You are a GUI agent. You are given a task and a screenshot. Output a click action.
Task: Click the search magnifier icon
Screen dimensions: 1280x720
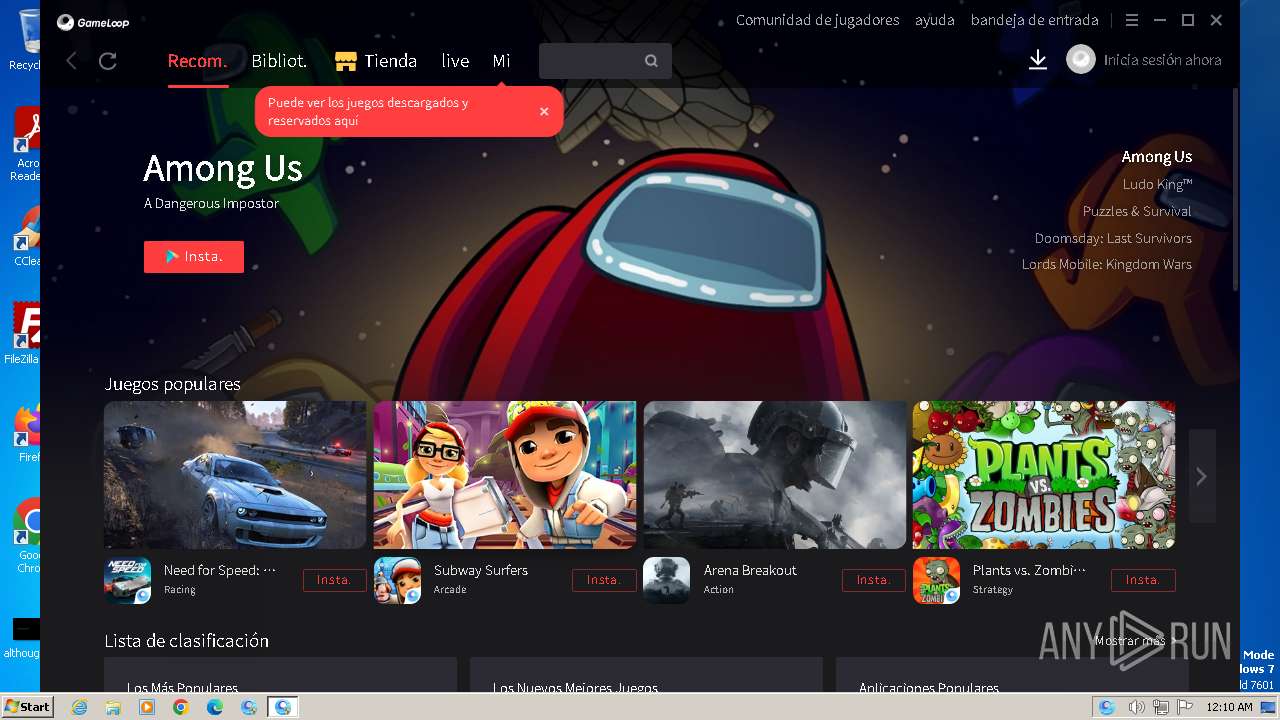point(651,61)
